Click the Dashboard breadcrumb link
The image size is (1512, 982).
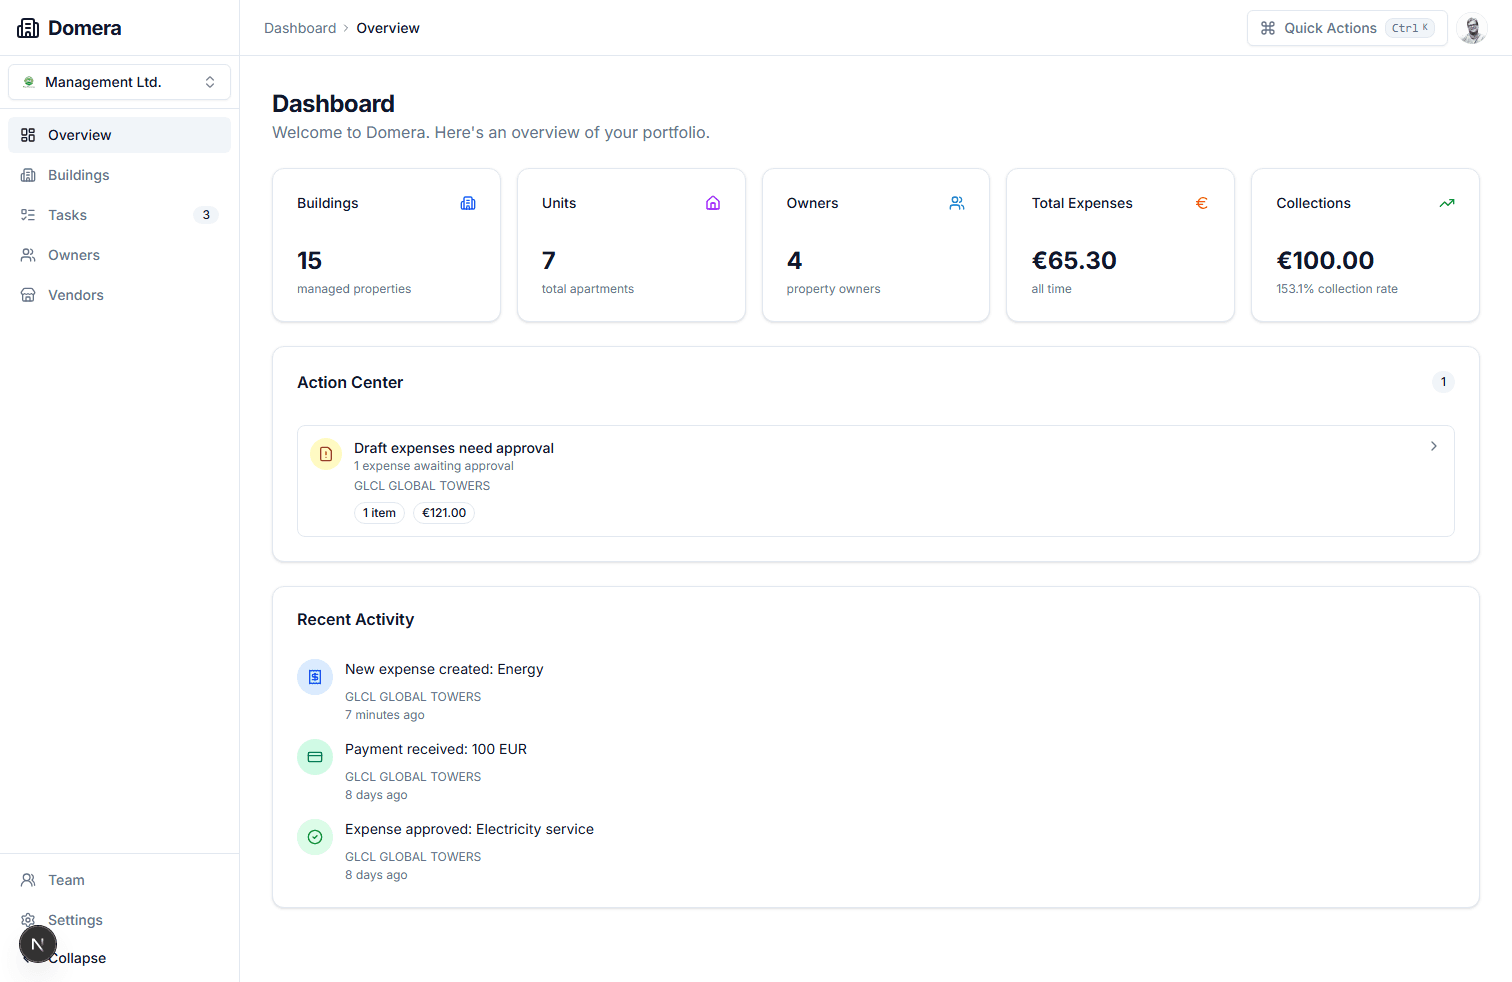pos(300,27)
